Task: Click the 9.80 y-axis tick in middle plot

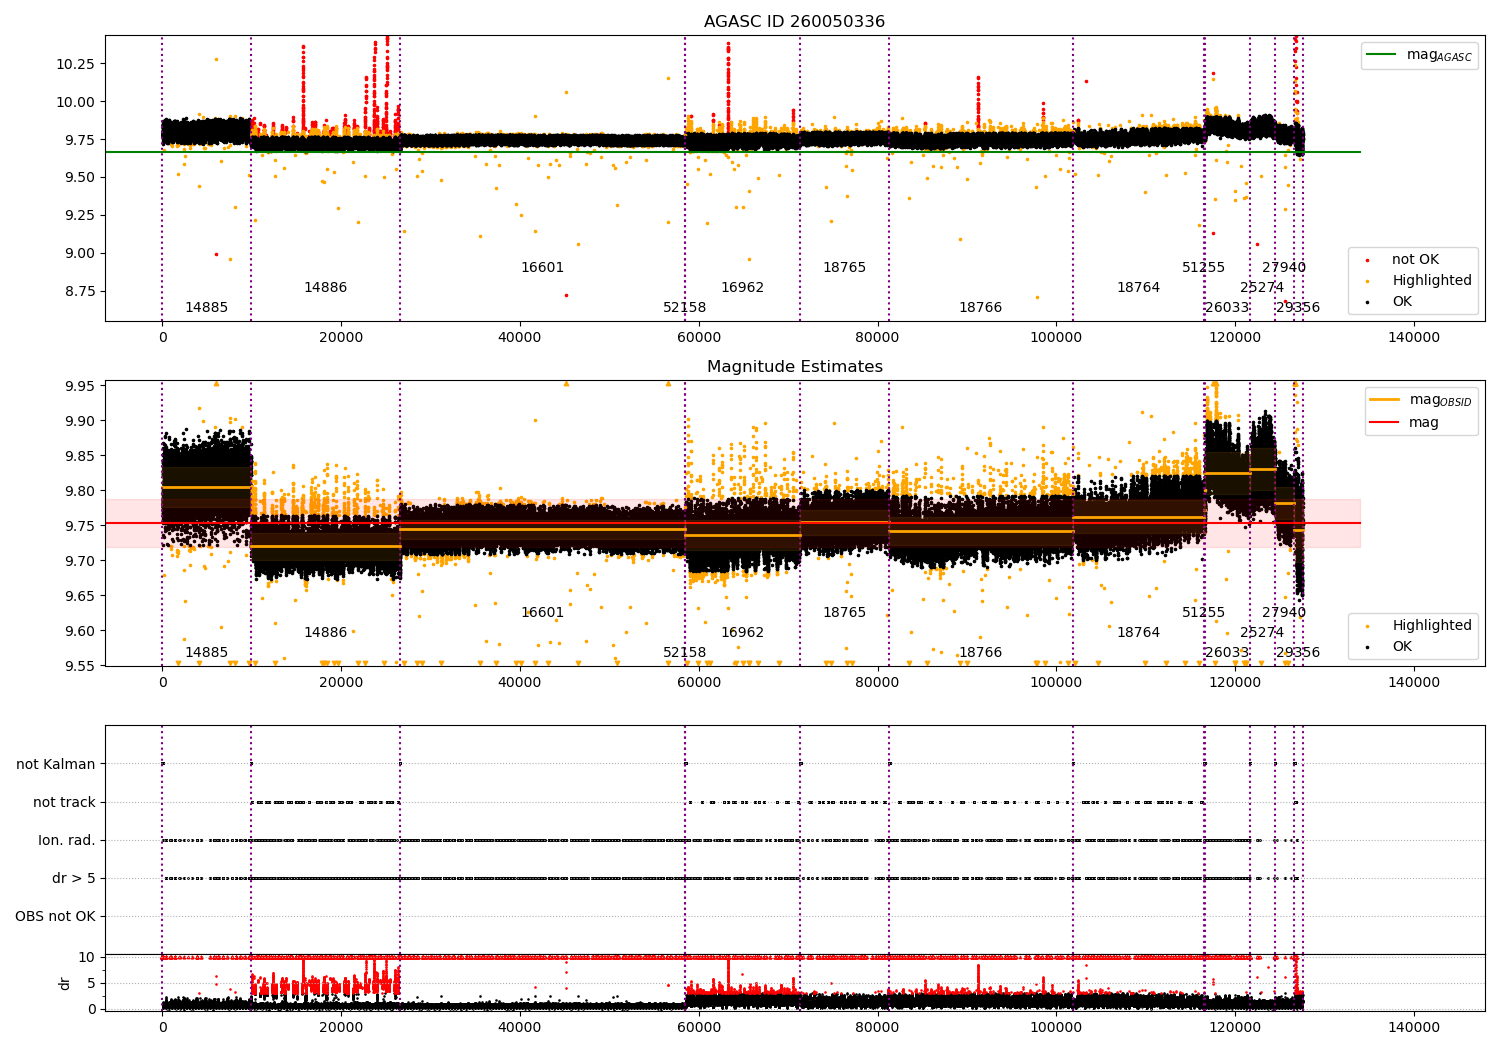Action: (79, 491)
